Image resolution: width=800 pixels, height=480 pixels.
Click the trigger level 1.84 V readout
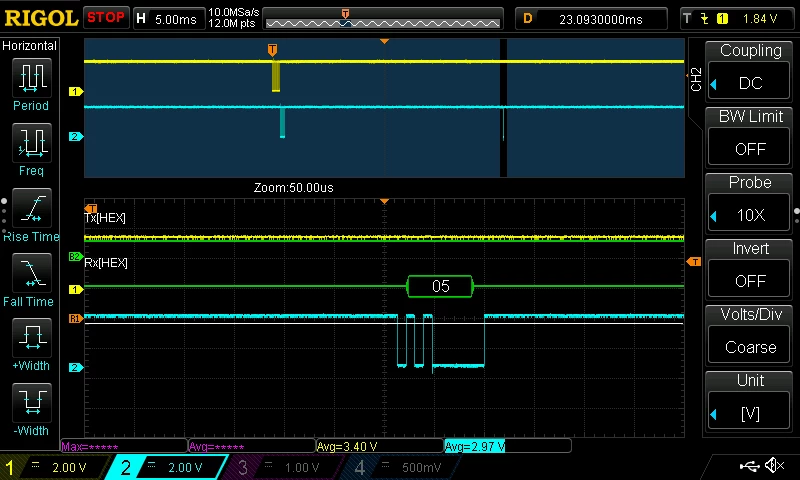click(x=760, y=19)
